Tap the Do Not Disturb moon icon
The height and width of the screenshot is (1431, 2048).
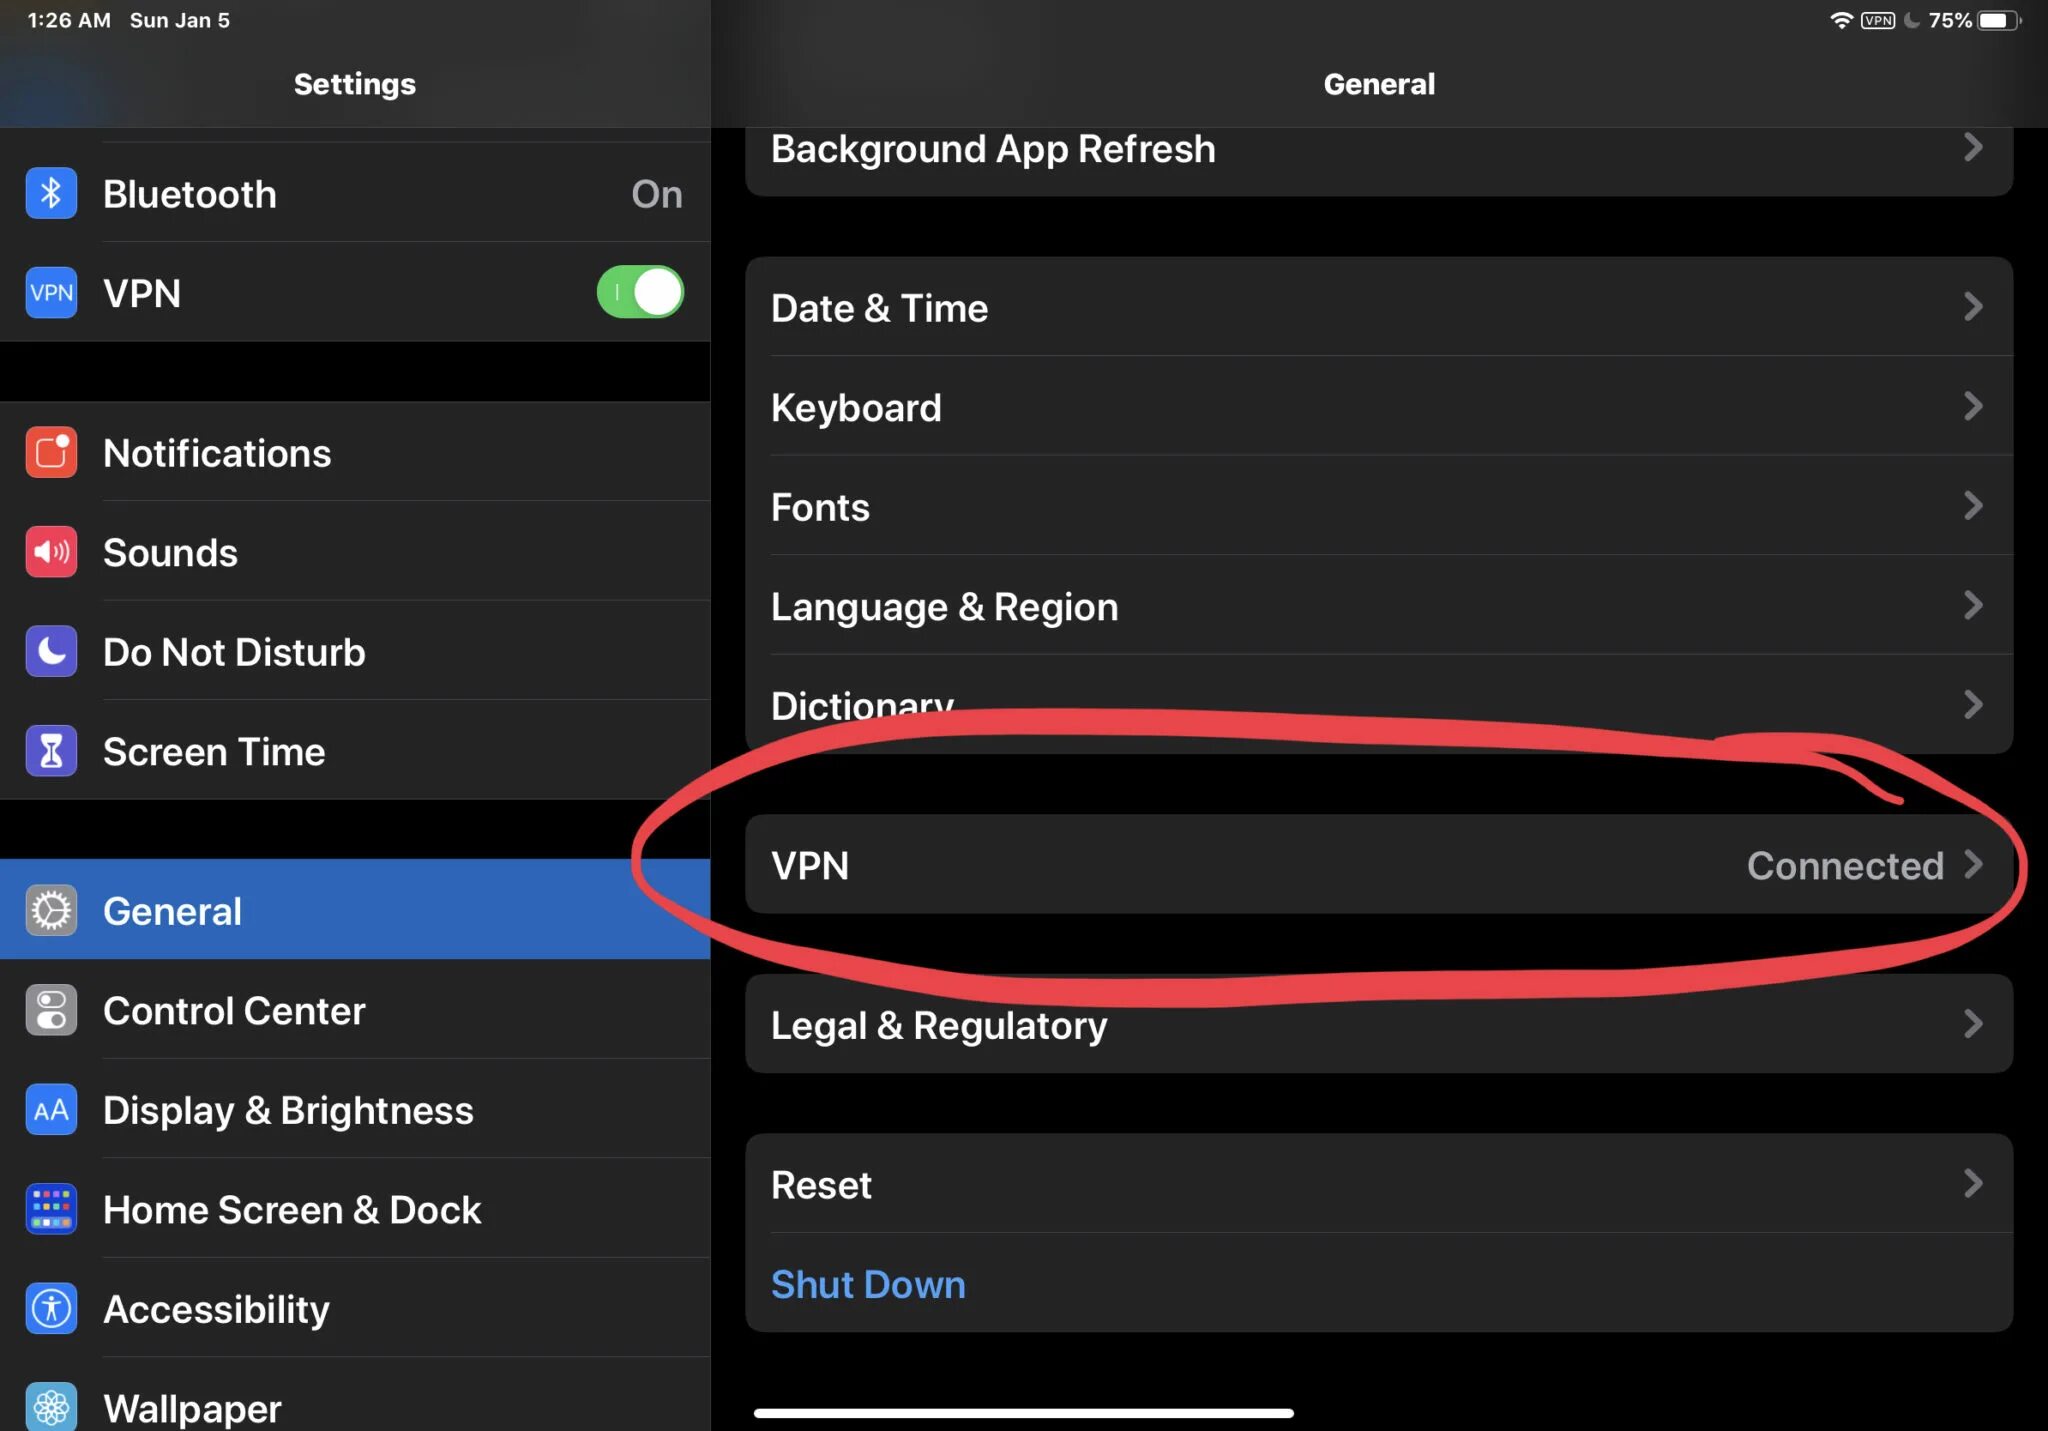[51, 650]
